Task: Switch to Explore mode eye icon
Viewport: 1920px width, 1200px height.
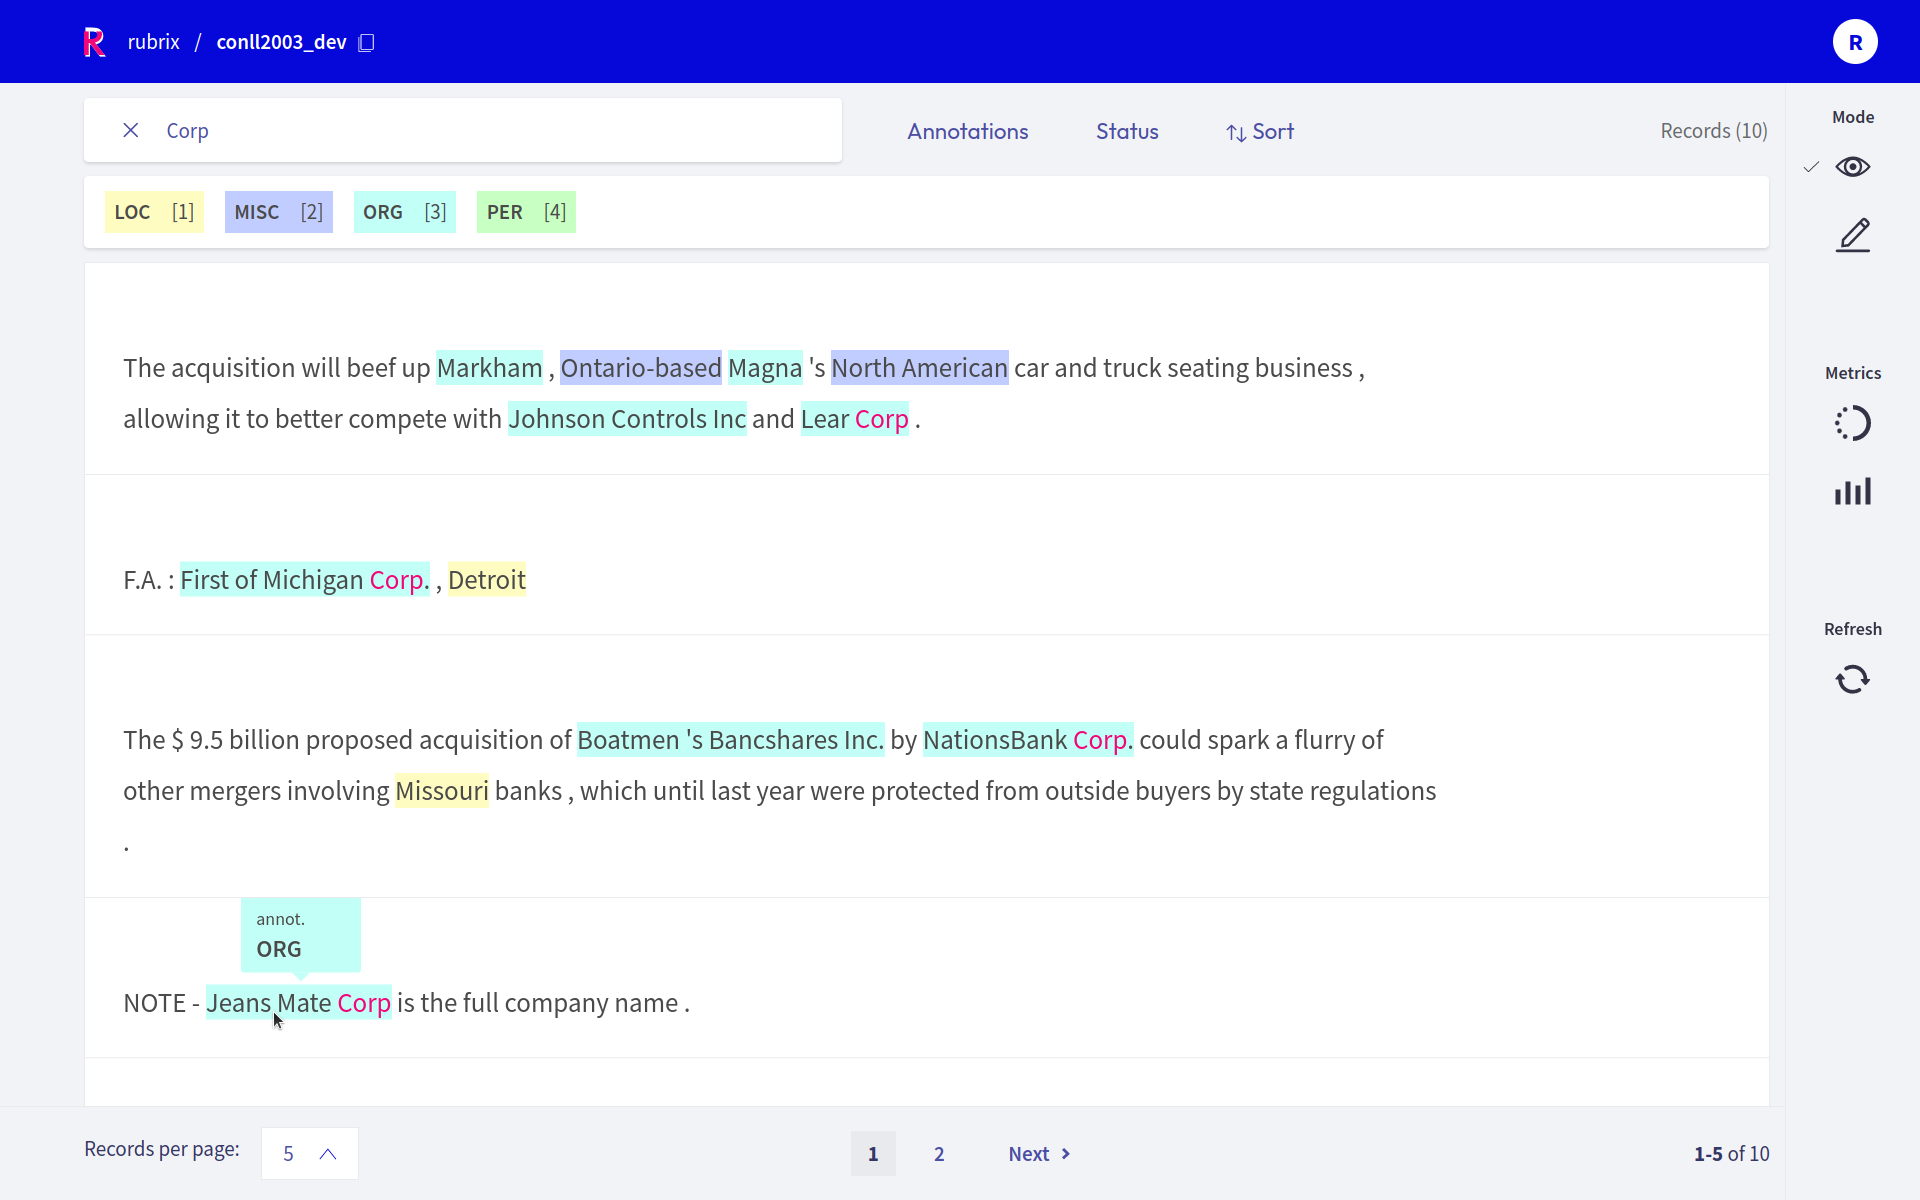Action: coord(1853,167)
